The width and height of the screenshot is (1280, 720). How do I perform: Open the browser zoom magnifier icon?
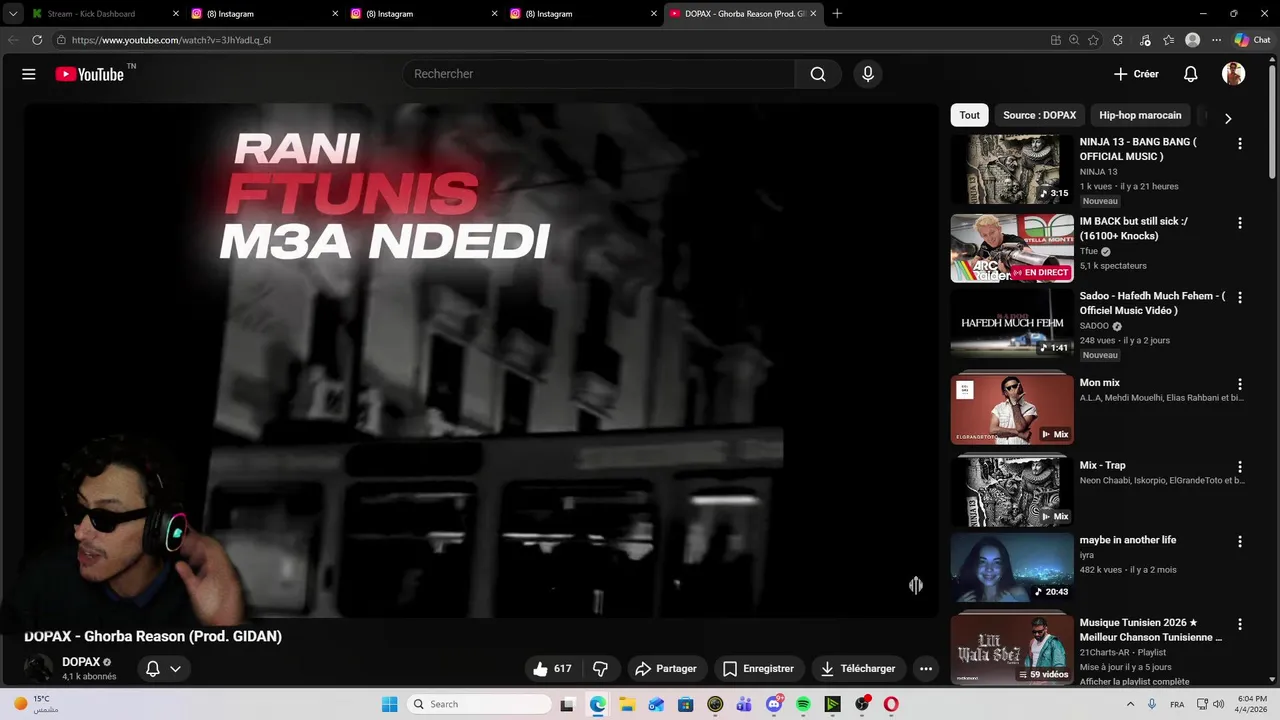1074,40
